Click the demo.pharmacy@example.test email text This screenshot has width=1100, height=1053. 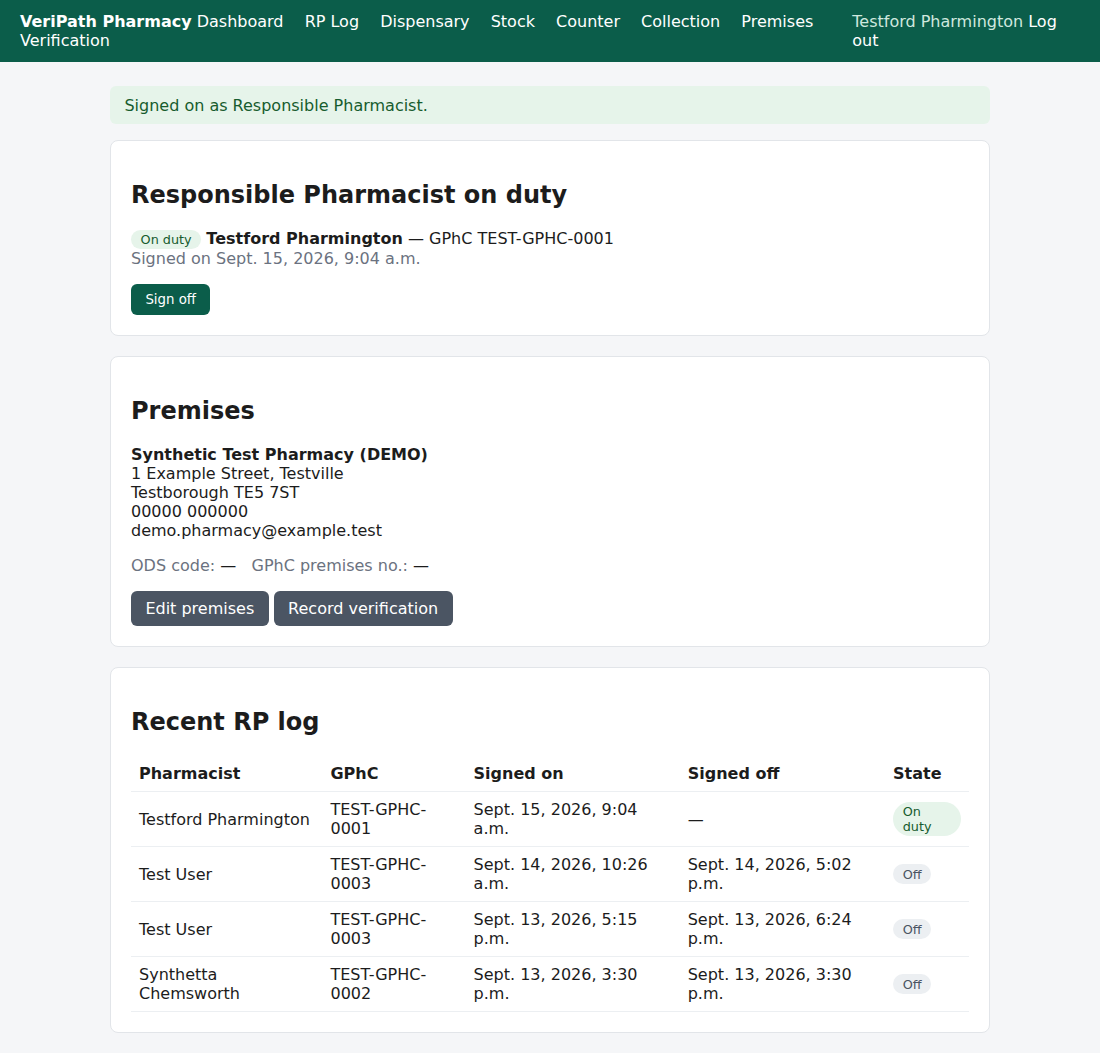(256, 530)
